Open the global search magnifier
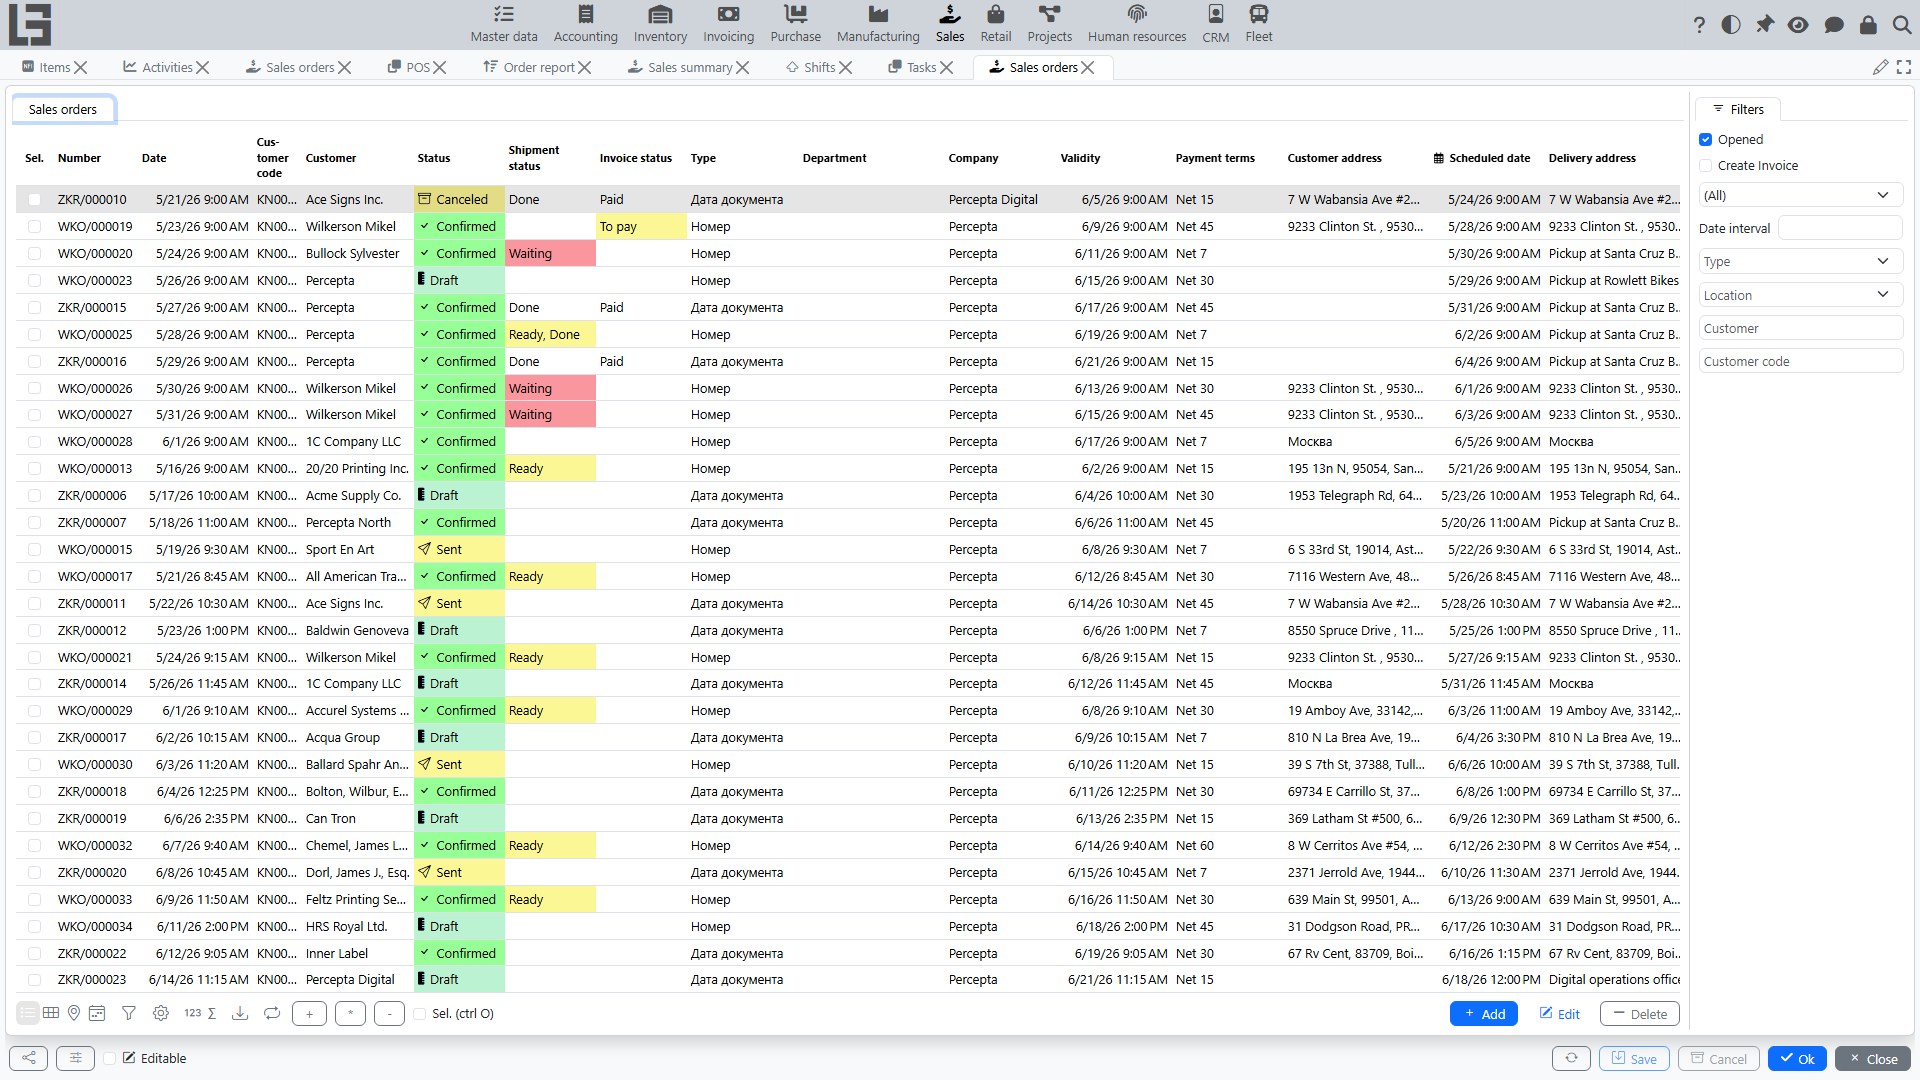1920x1080 pixels. pos(1902,25)
